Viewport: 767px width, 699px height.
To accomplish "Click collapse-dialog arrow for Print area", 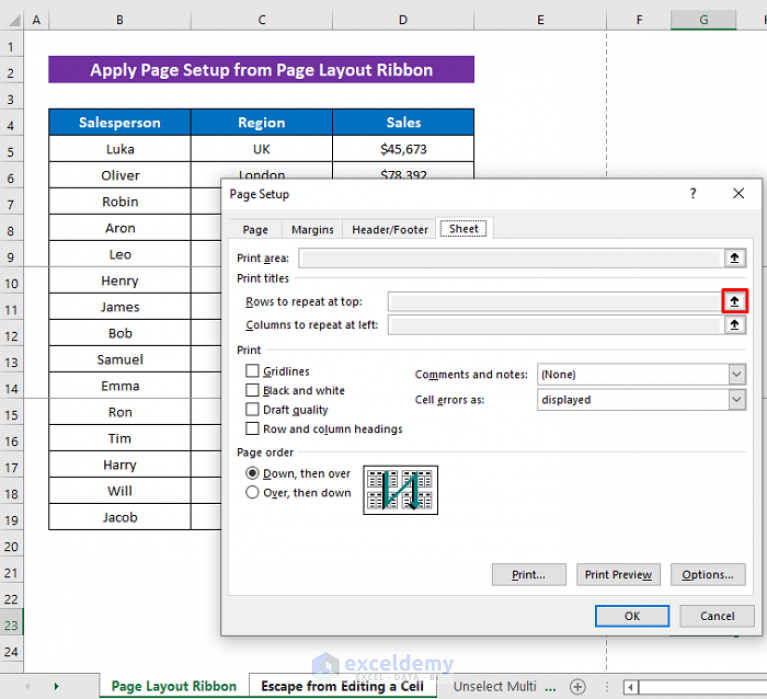I will tap(734, 258).
